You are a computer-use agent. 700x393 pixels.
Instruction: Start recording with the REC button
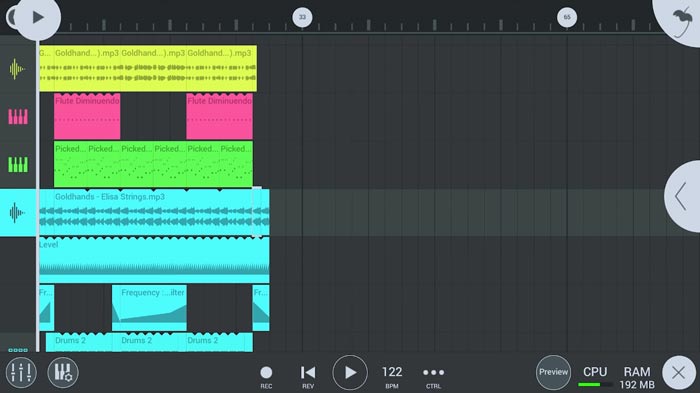[266, 376]
